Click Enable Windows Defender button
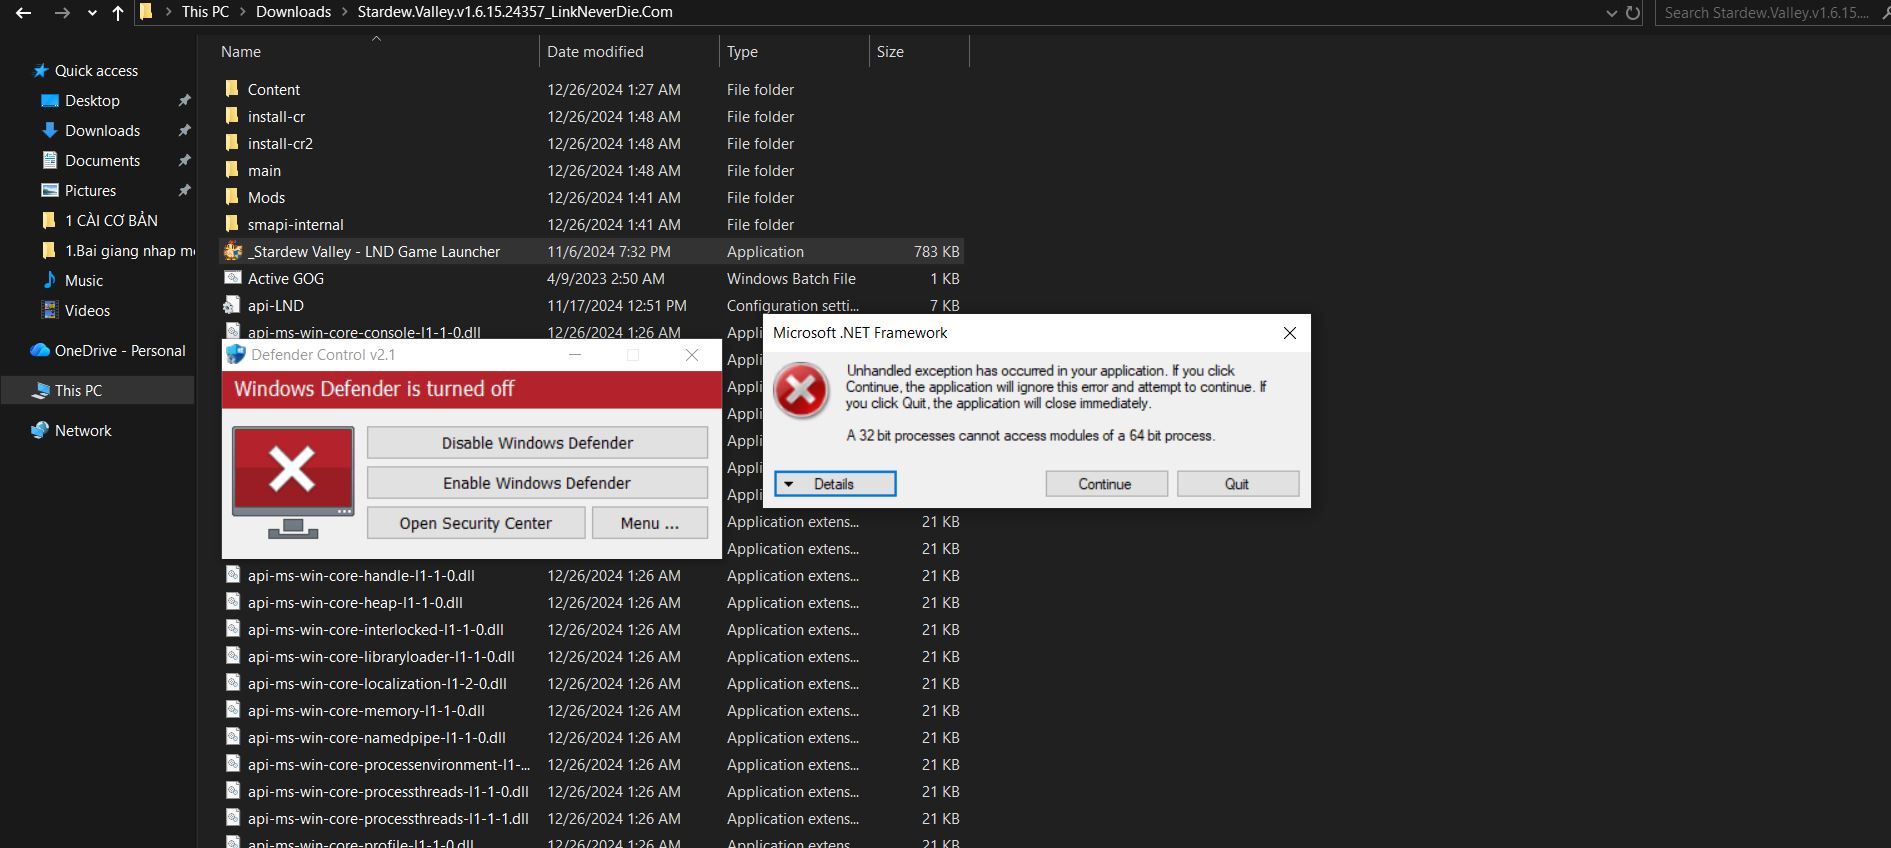Image resolution: width=1891 pixels, height=848 pixels. click(x=537, y=483)
